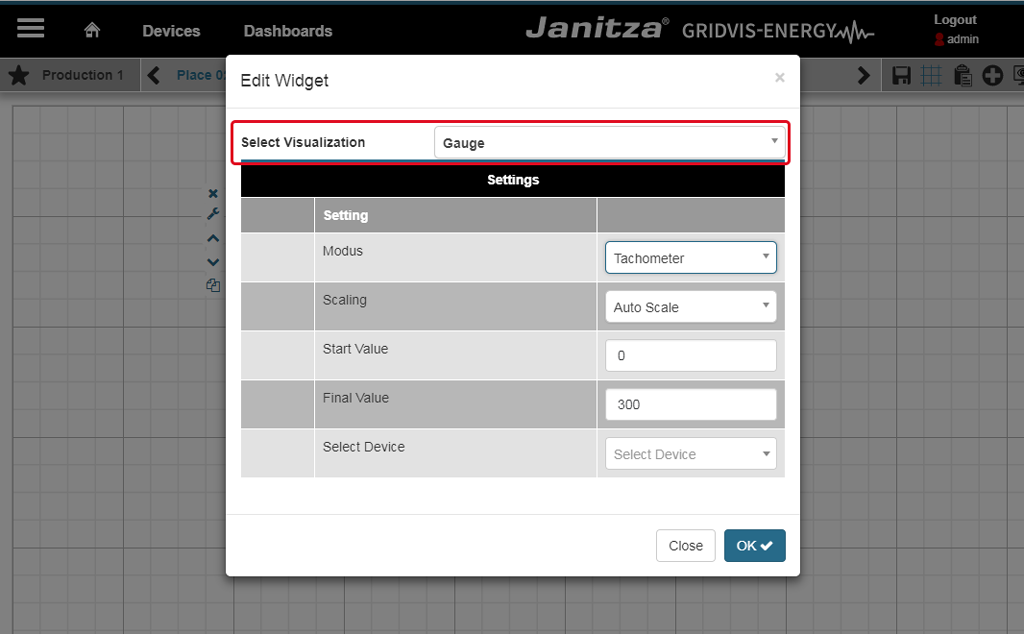Click the widget delete X icon

[x=213, y=193]
